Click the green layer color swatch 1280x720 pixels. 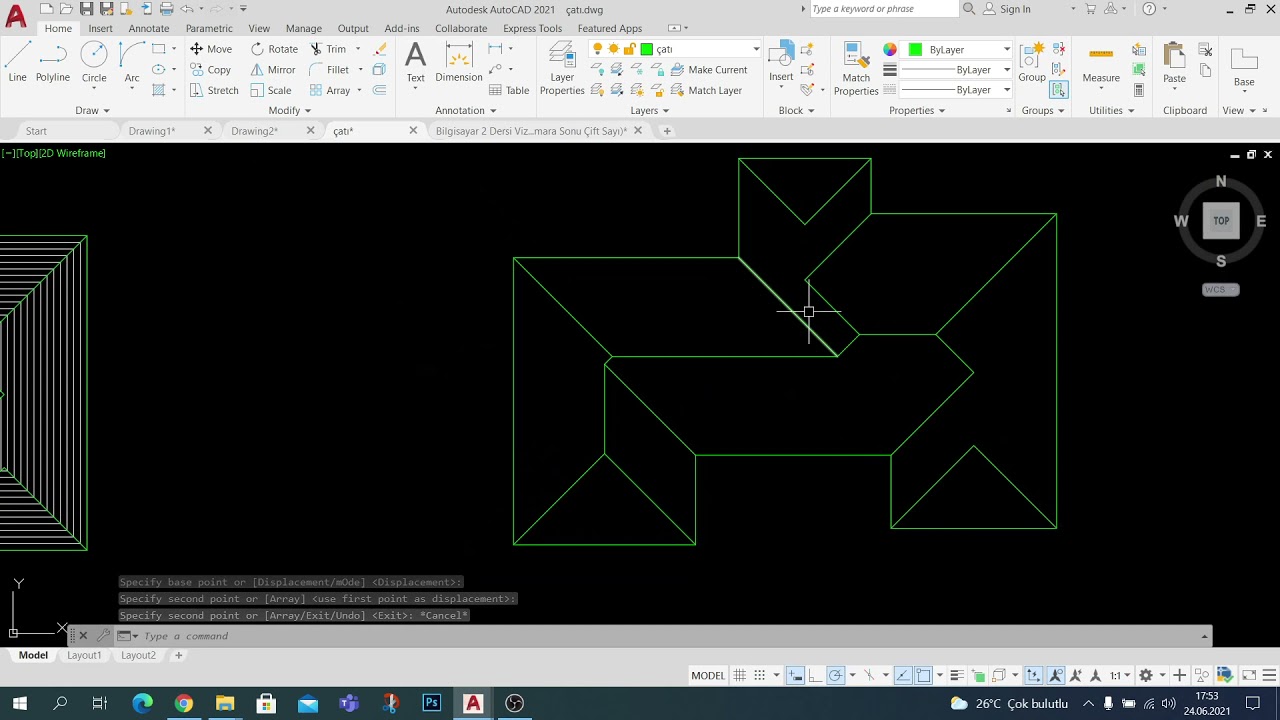coord(646,49)
